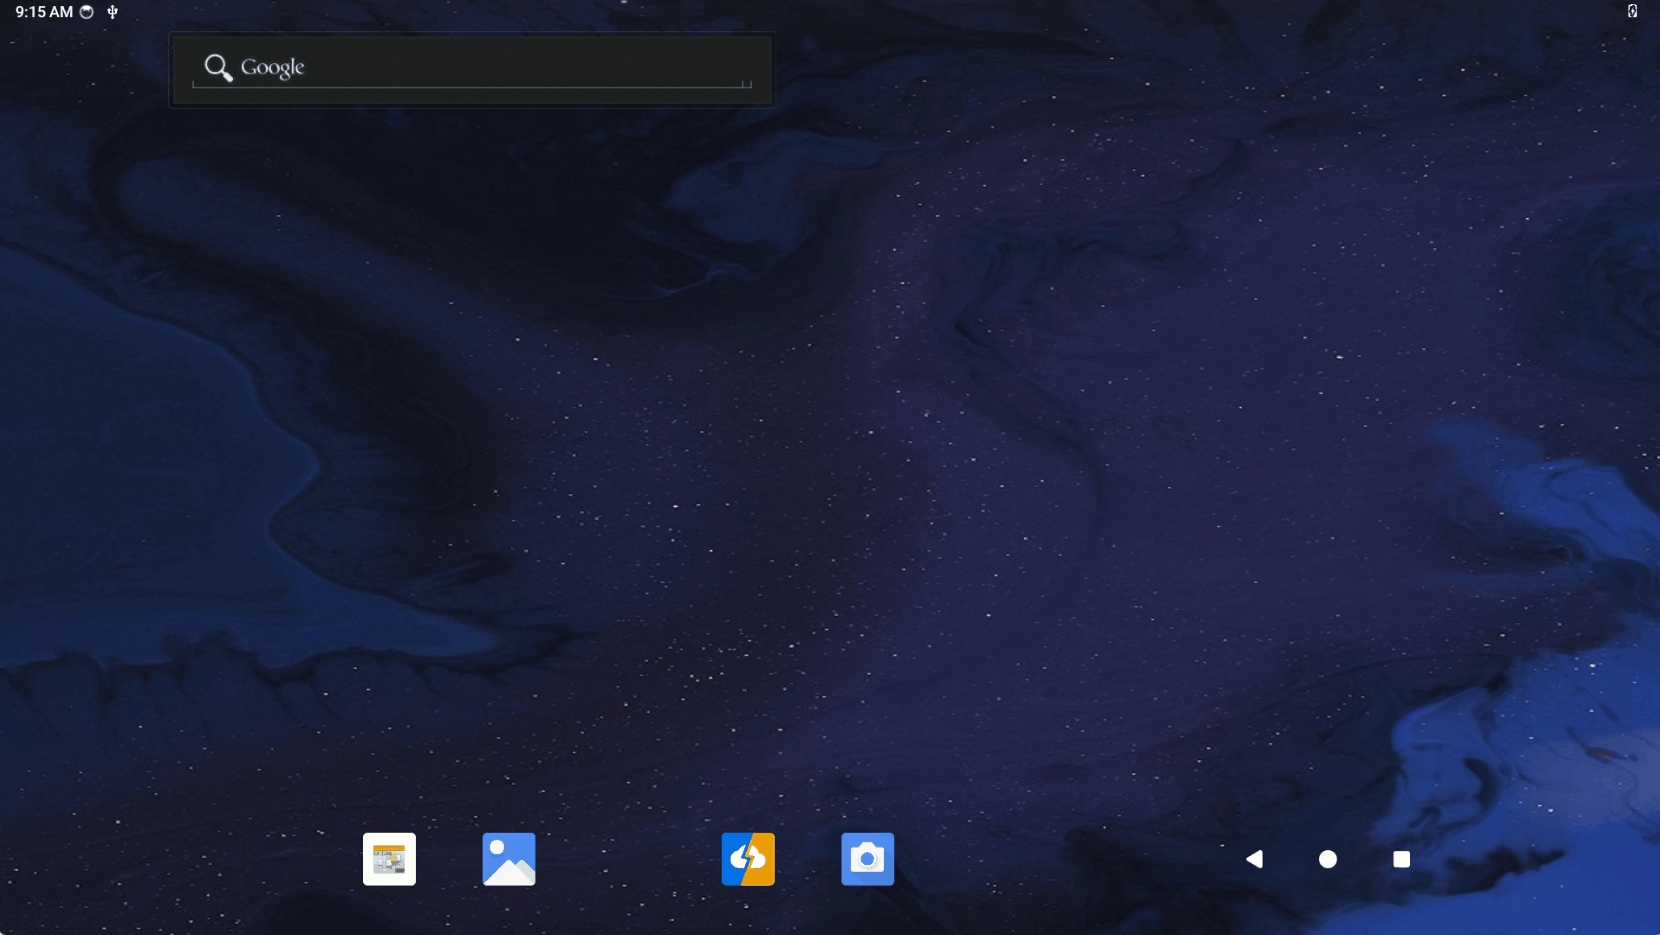1660x935 pixels.
Task: Open the Gallery app from the dock
Action: (509, 859)
